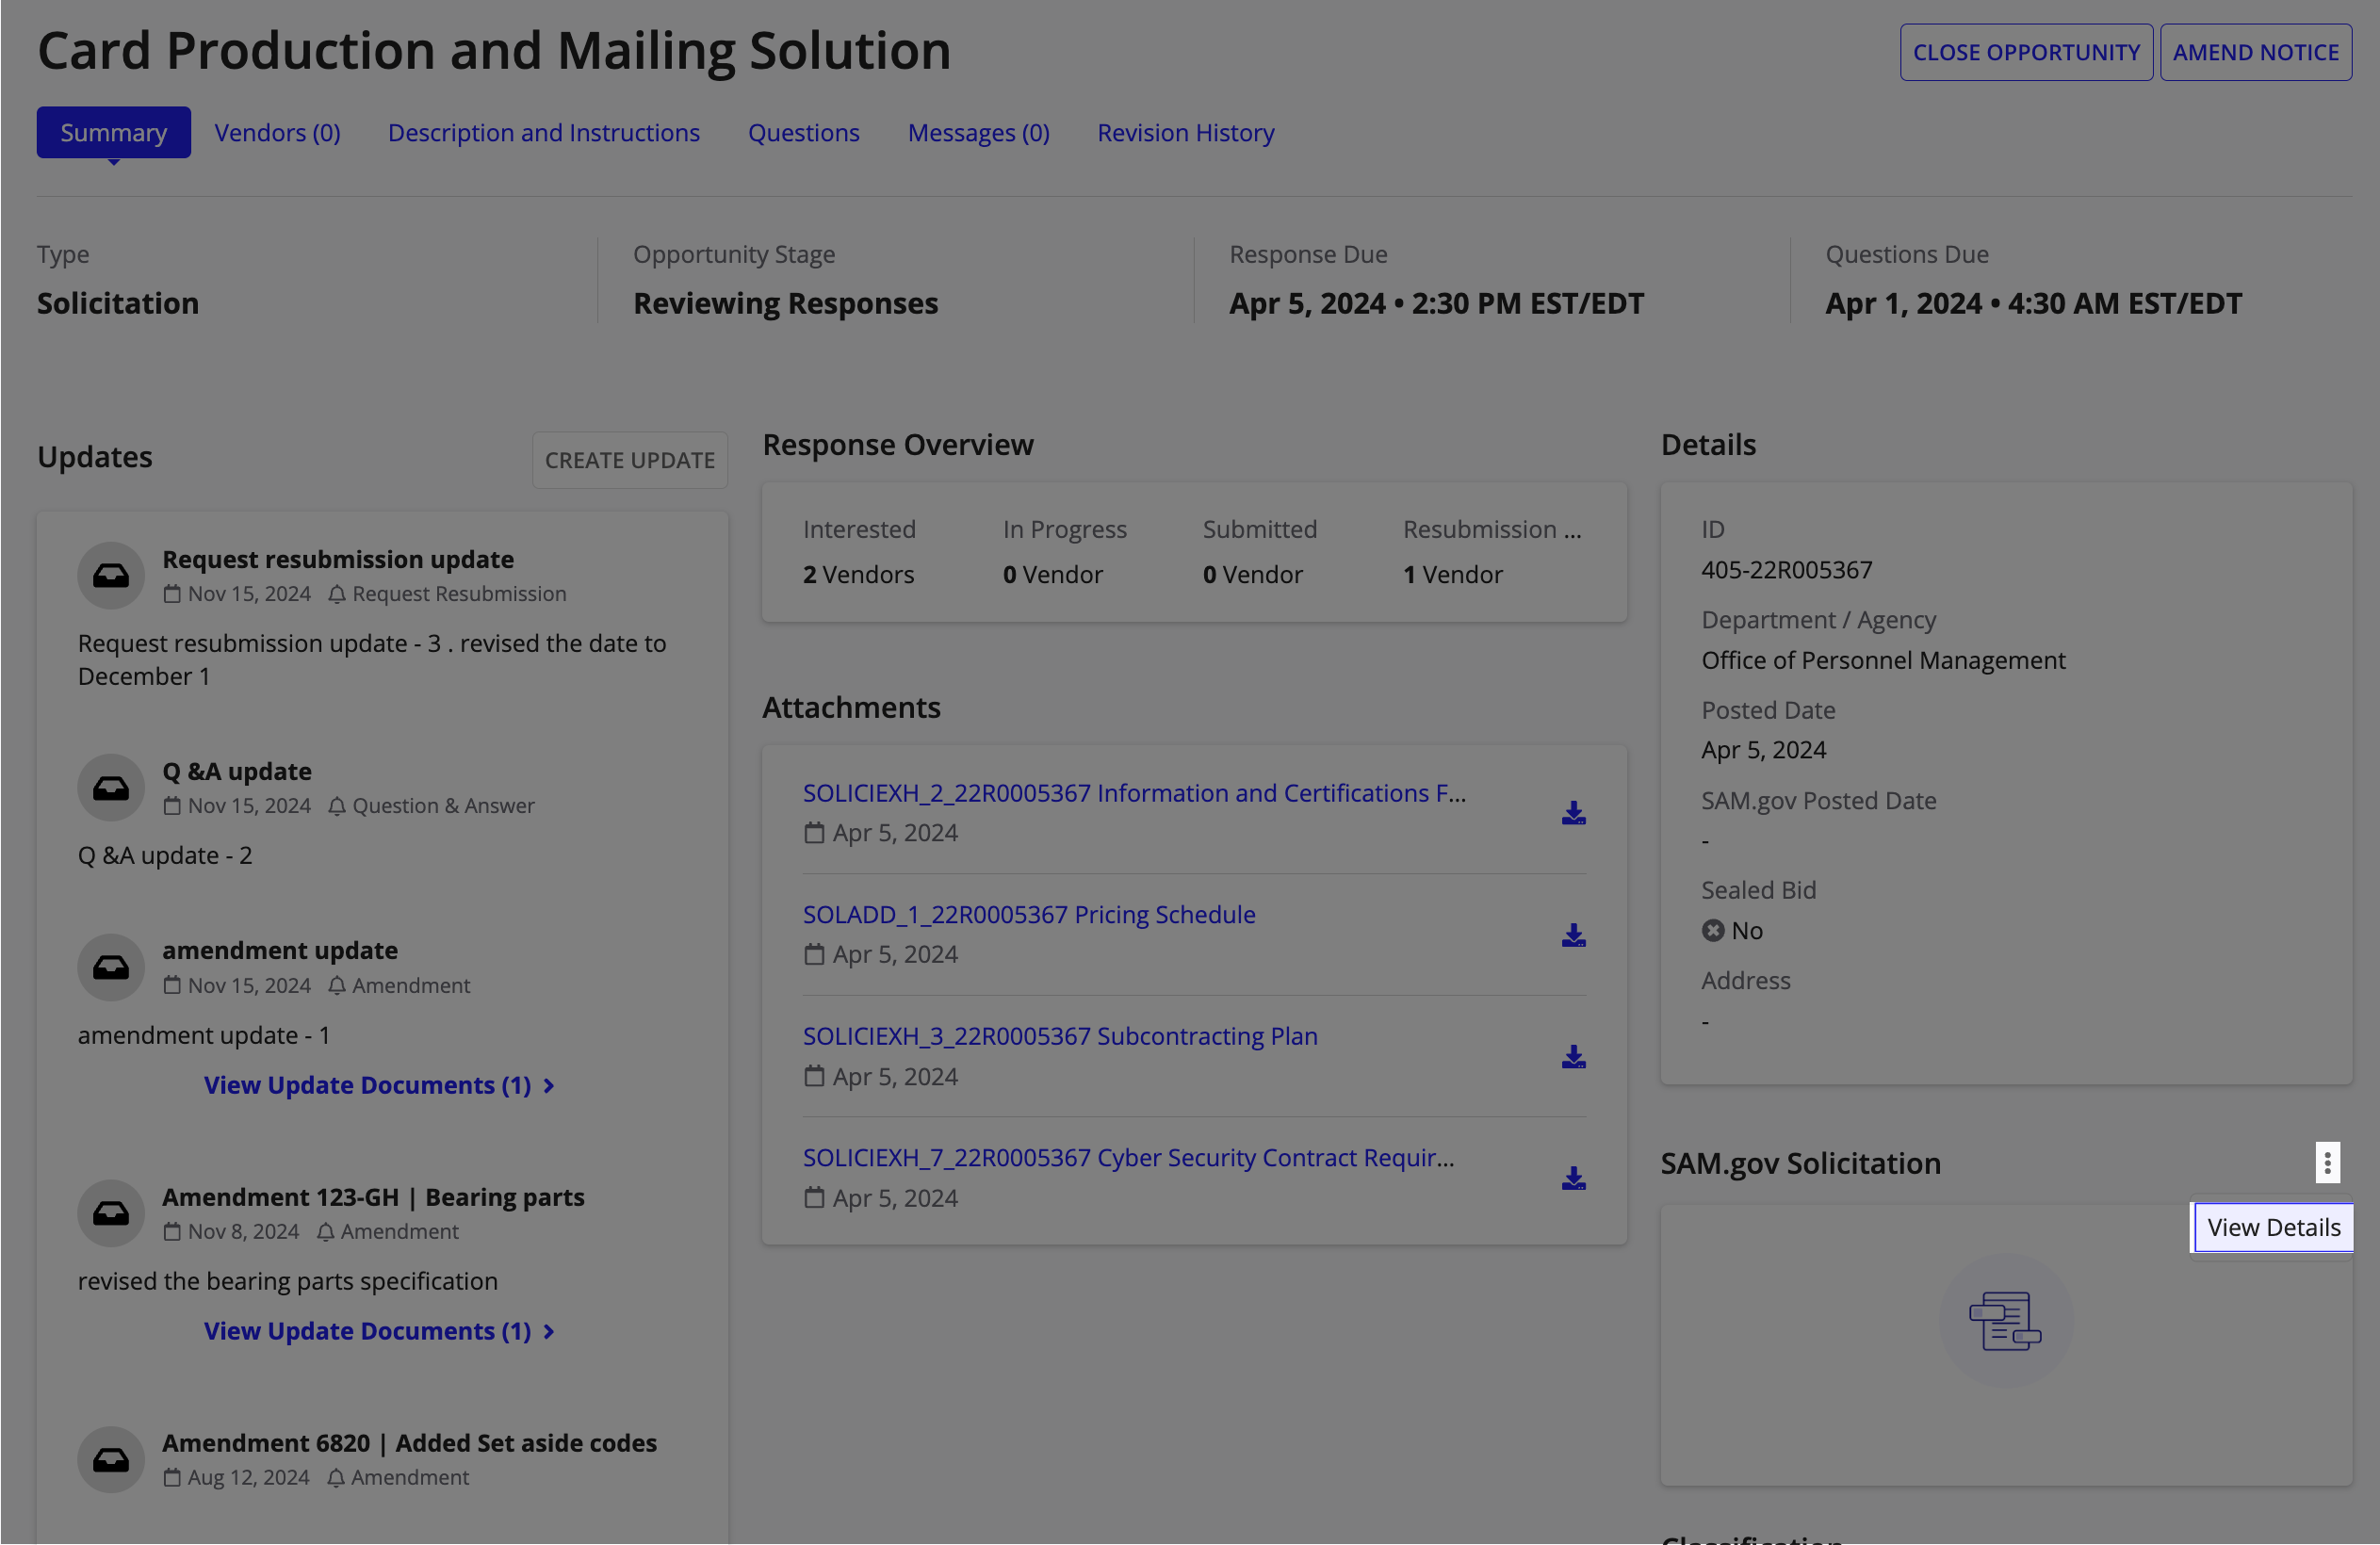The width and height of the screenshot is (2380, 1545).
Task: Click the 0 Vendor In Progress count
Action: [1052, 574]
